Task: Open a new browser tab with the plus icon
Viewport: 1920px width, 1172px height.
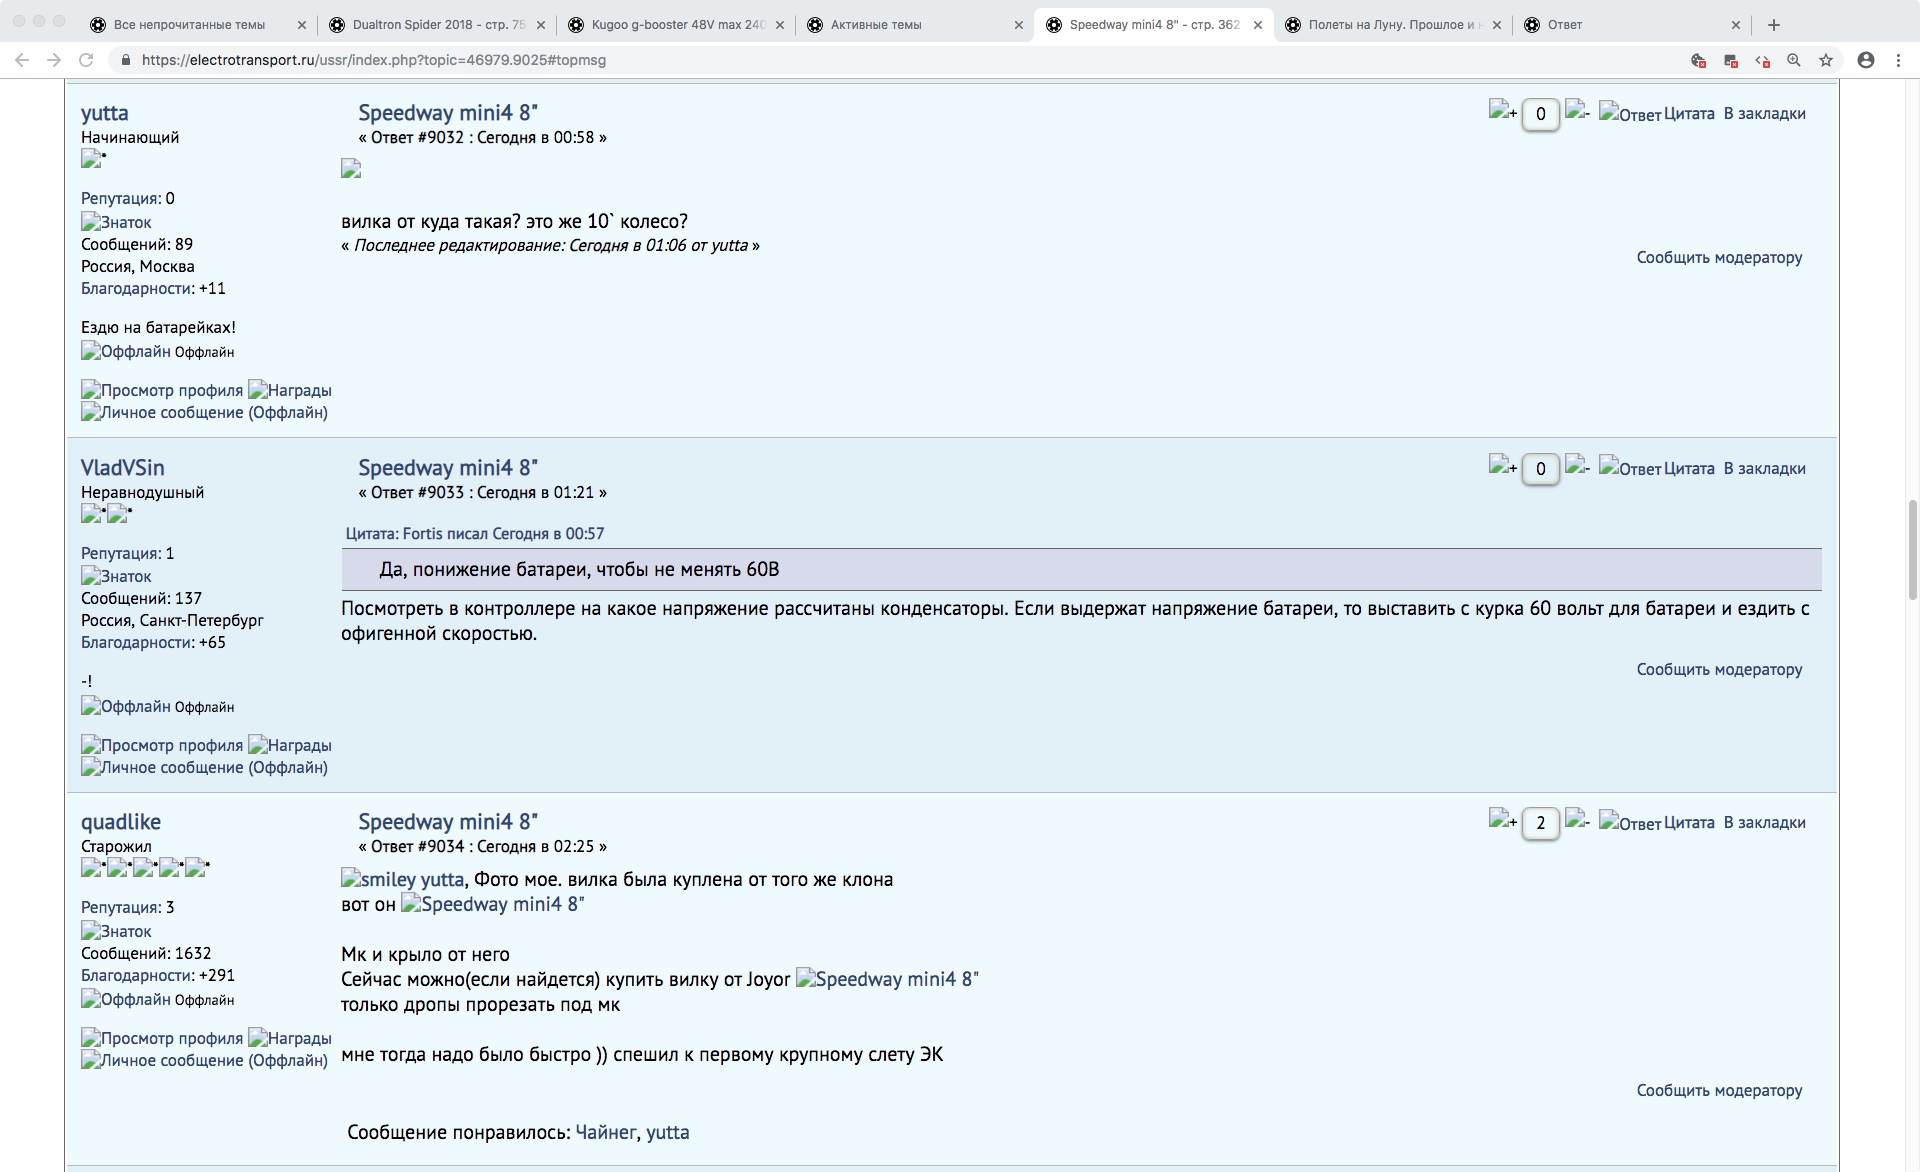Action: 1774,25
